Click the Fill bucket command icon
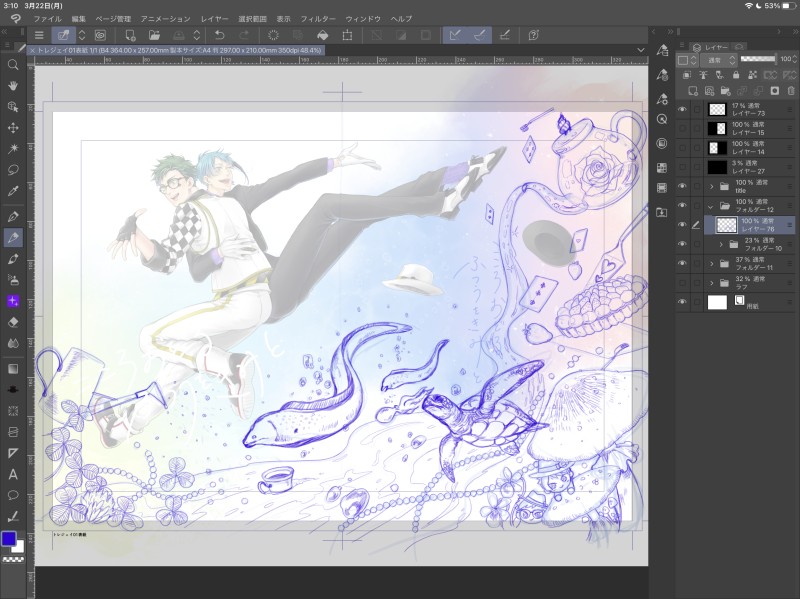The width and height of the screenshot is (800, 599). click(x=322, y=35)
